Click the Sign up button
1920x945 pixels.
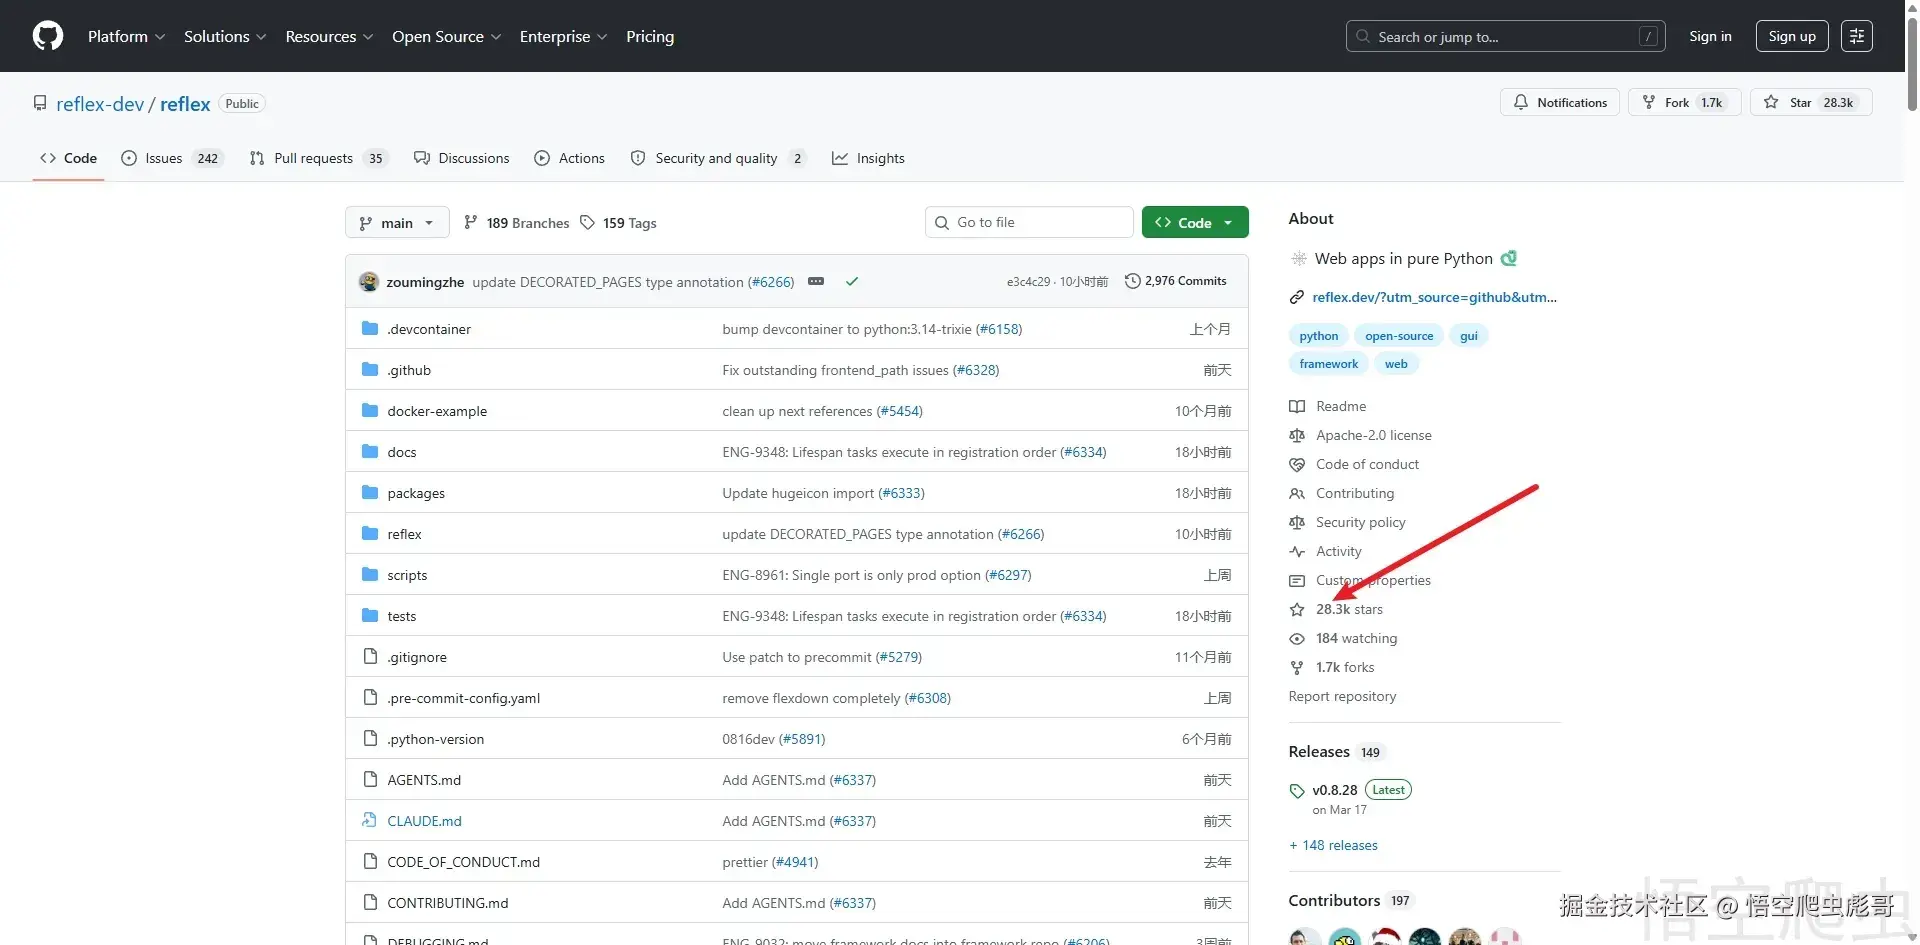(1792, 36)
